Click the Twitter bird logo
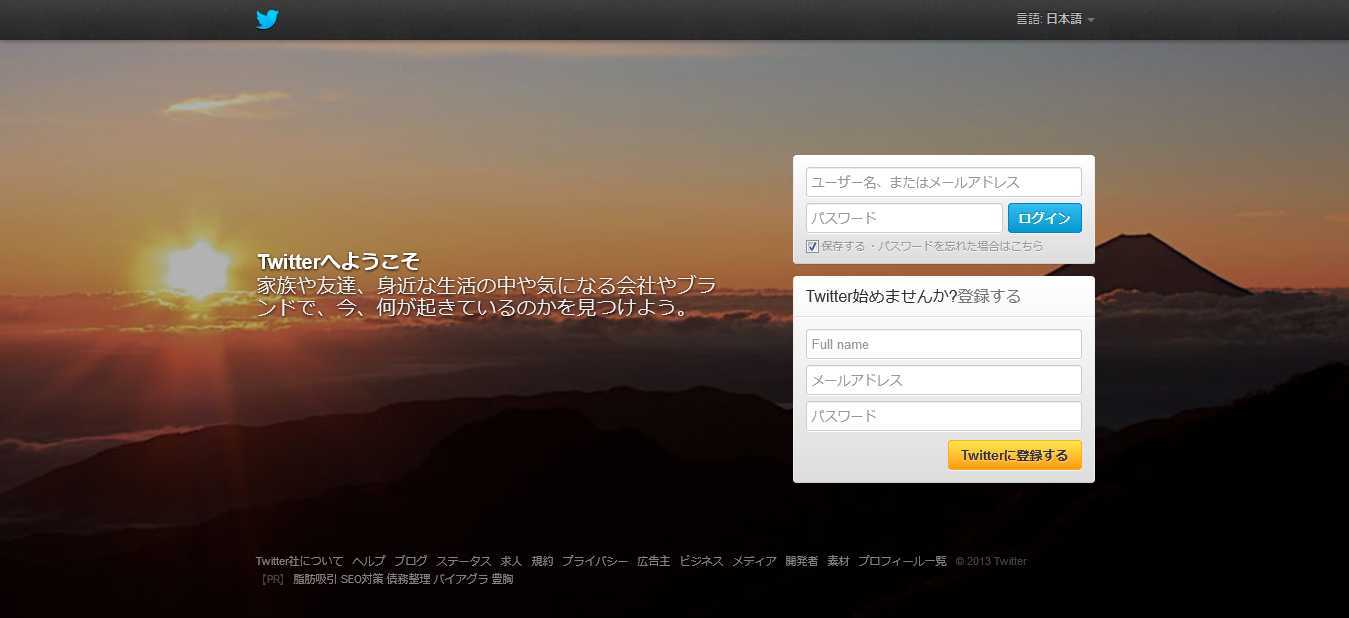 (x=267, y=19)
